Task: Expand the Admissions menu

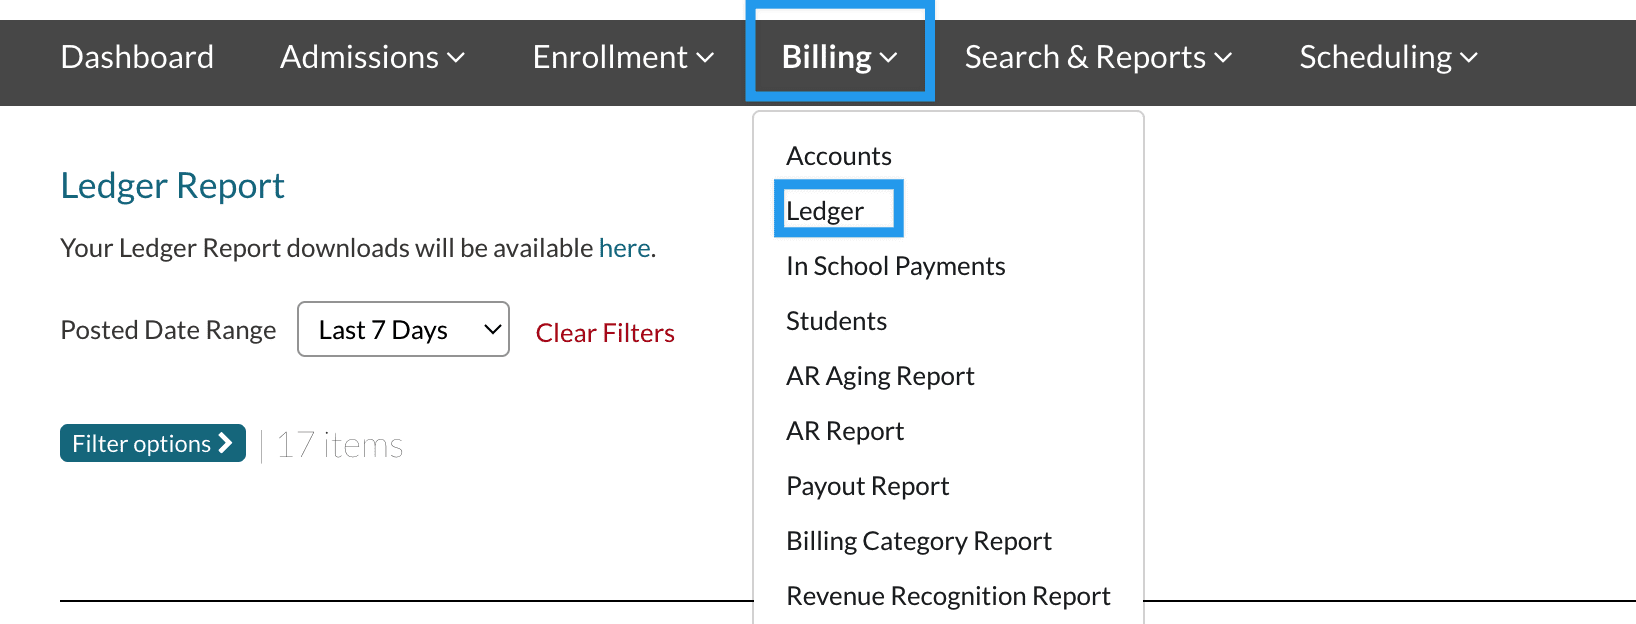Action: pos(372,58)
